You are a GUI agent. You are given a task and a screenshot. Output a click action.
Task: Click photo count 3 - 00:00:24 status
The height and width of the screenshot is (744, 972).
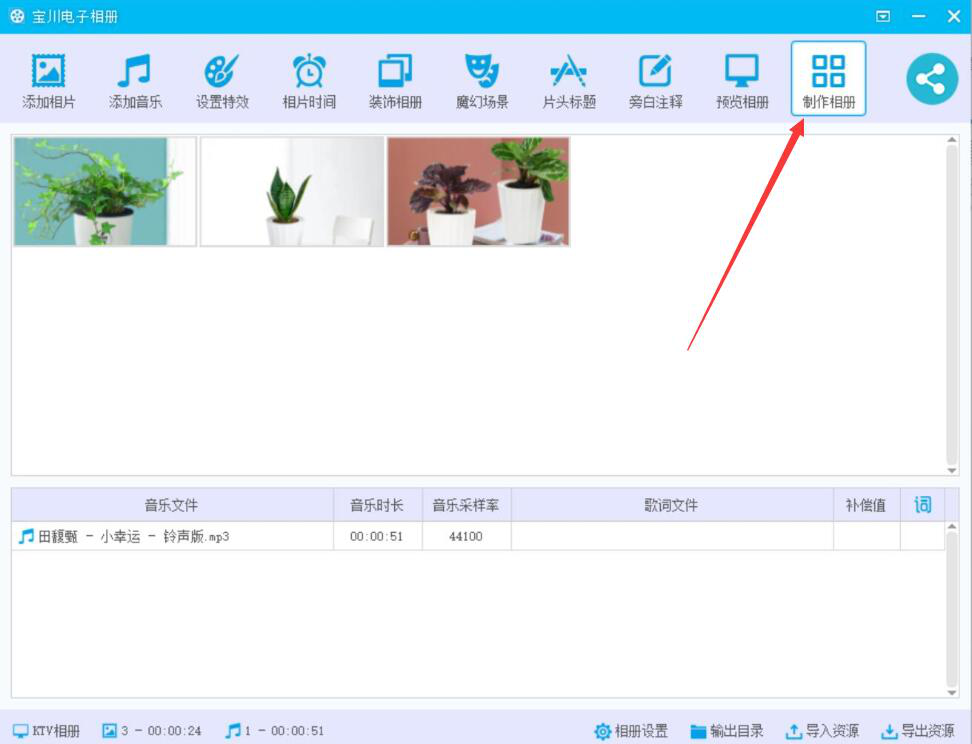pyautogui.click(x=152, y=730)
